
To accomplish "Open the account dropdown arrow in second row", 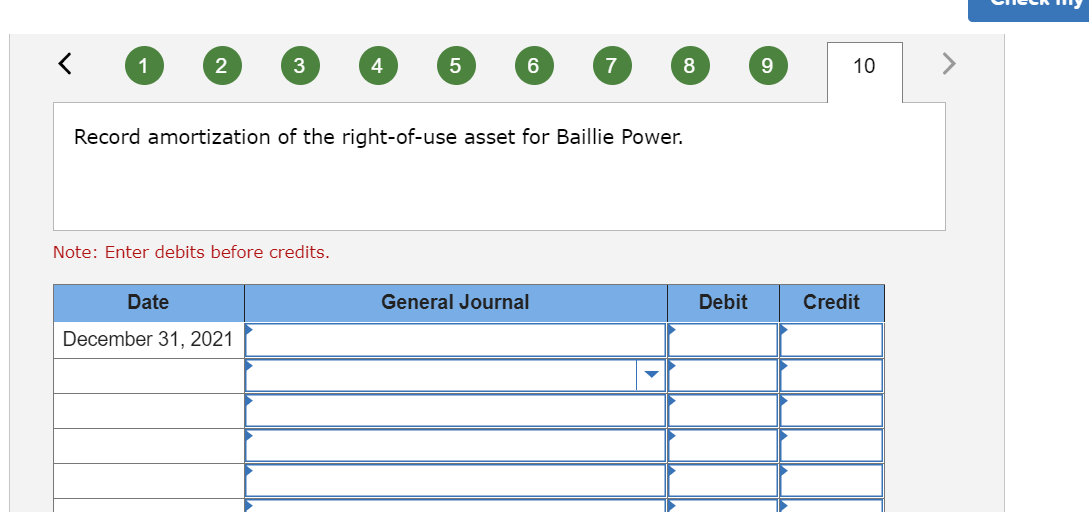I will (x=651, y=375).
